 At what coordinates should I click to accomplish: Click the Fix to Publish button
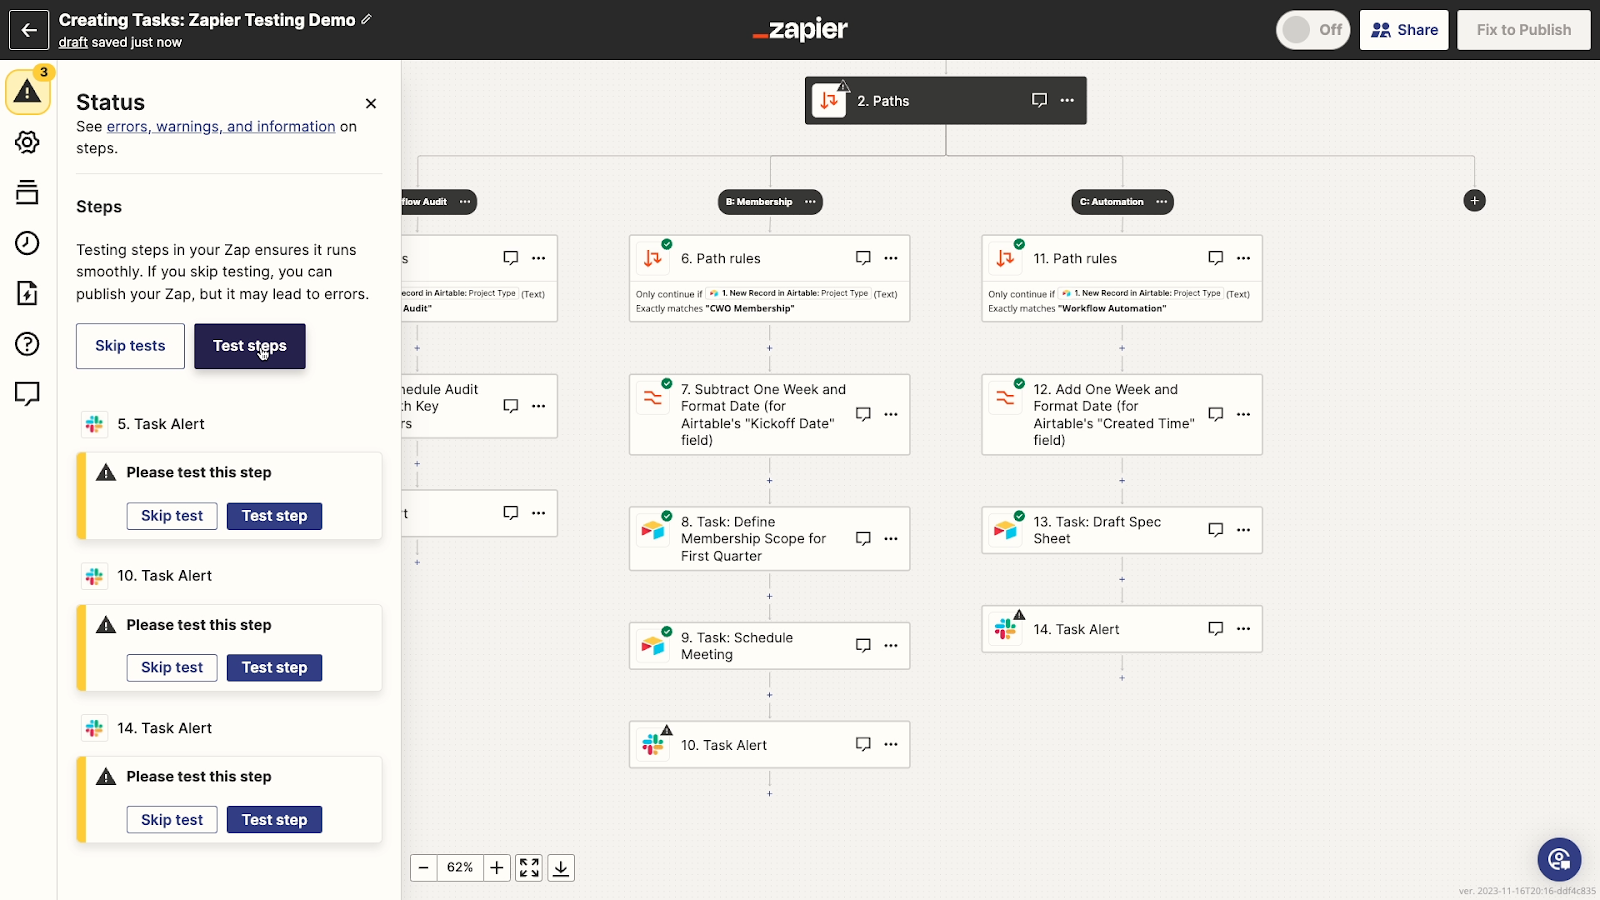click(x=1524, y=30)
